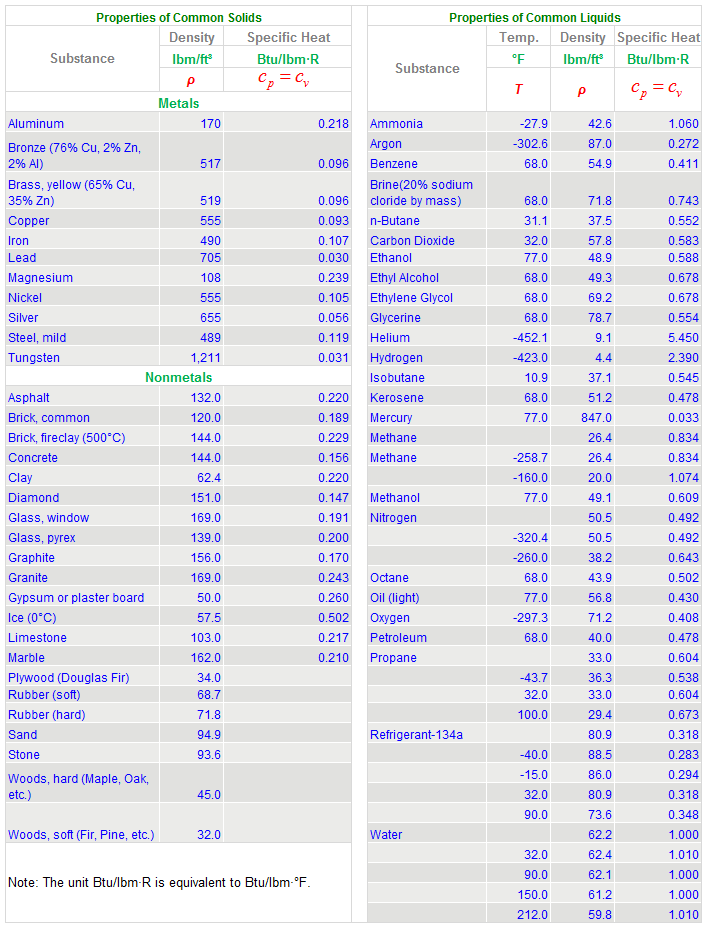
Task: Select the Metals section heading
Action: pyautogui.click(x=179, y=103)
